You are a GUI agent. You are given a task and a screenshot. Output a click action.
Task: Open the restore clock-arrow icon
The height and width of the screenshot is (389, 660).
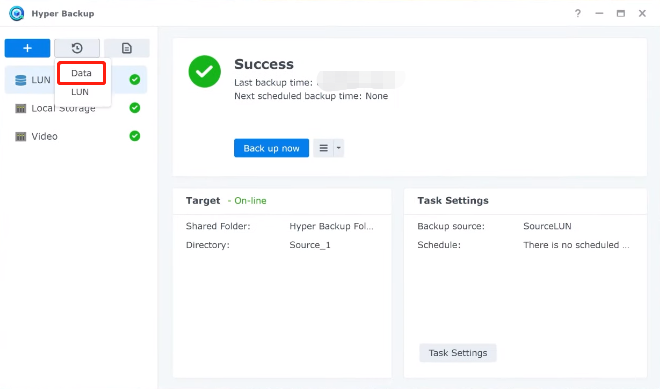tap(77, 48)
